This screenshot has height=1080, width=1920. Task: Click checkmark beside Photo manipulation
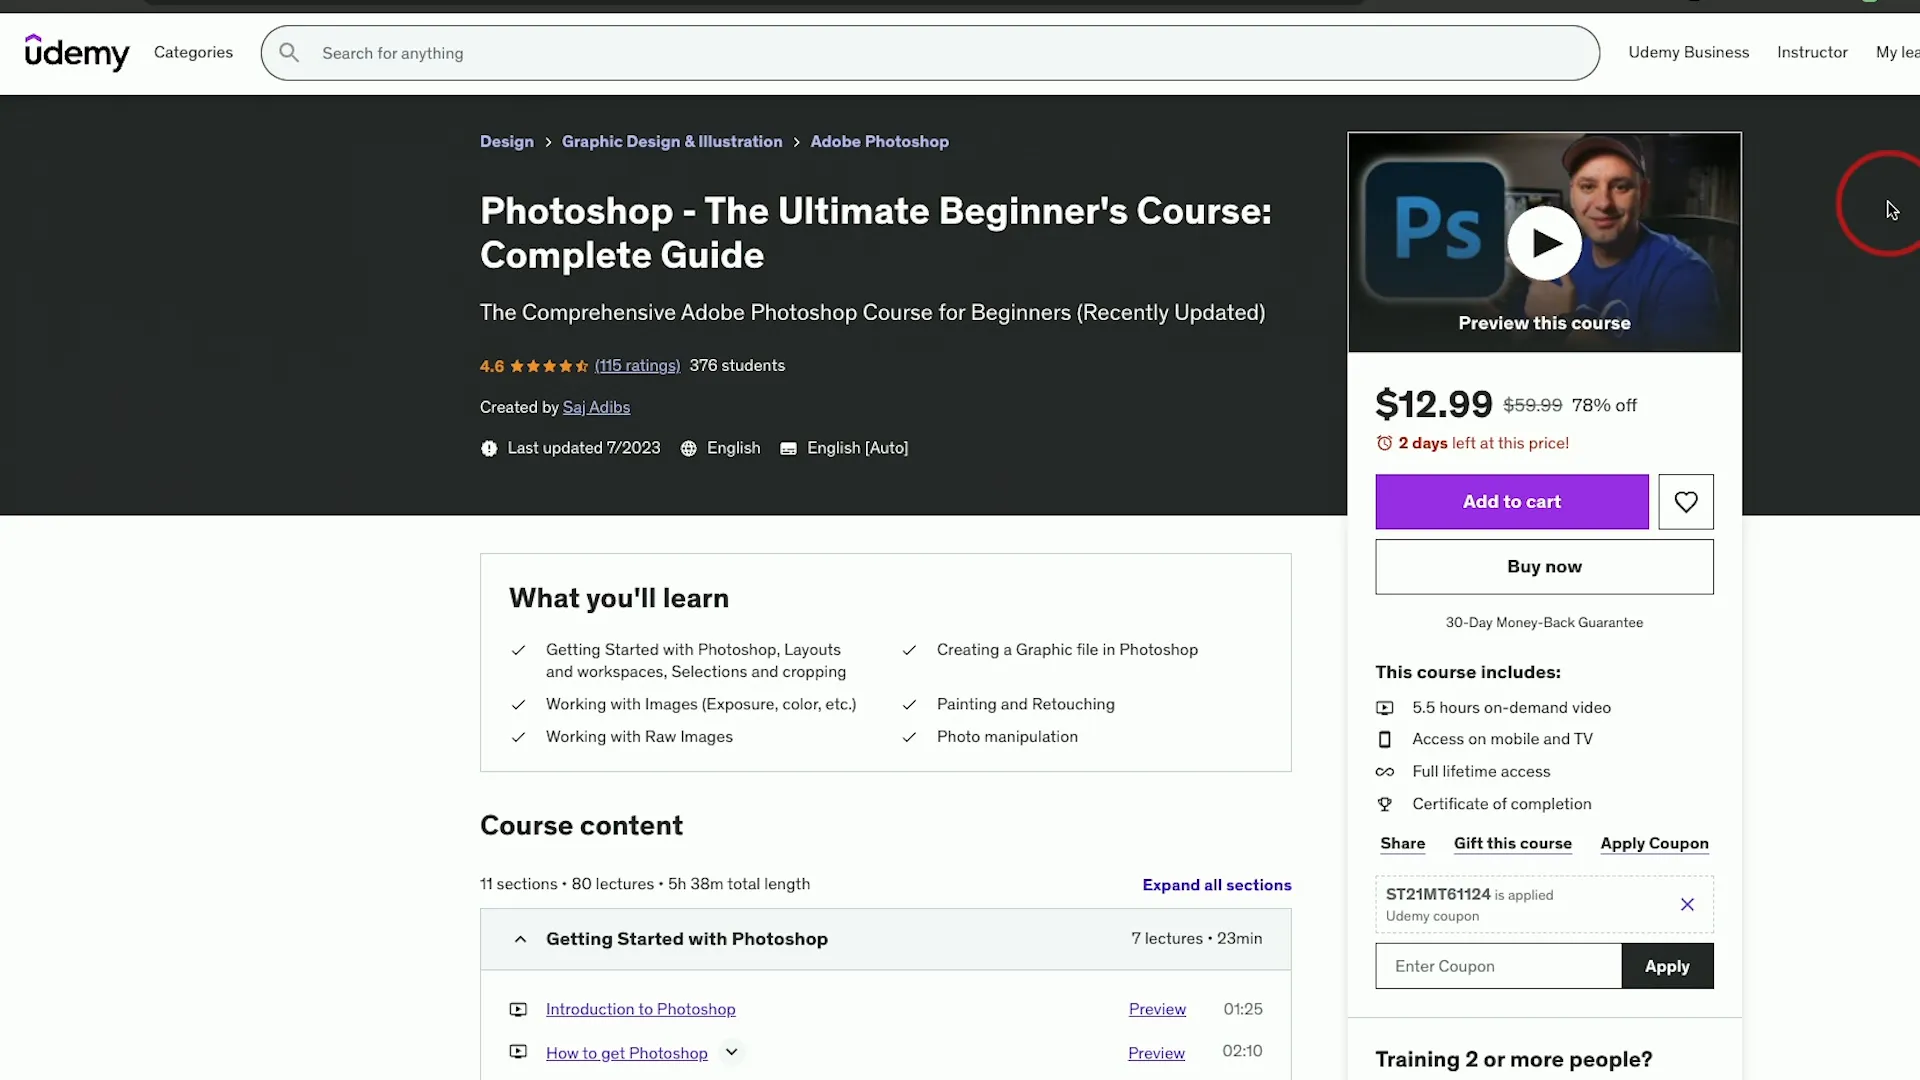click(909, 738)
